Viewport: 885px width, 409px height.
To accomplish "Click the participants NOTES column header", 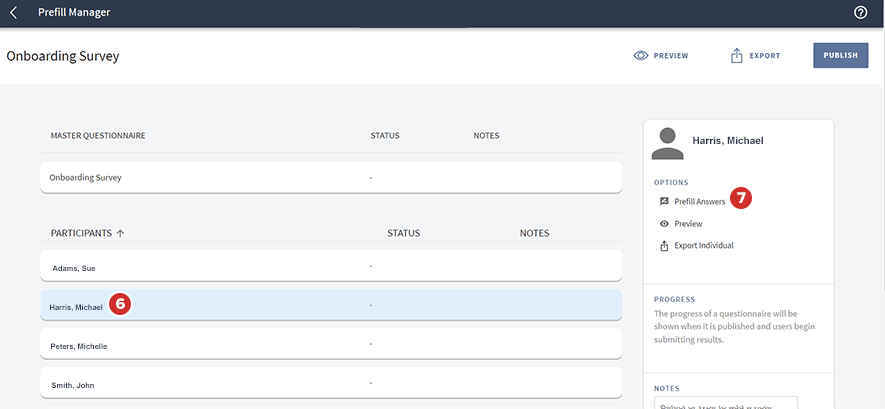I will click(x=534, y=233).
